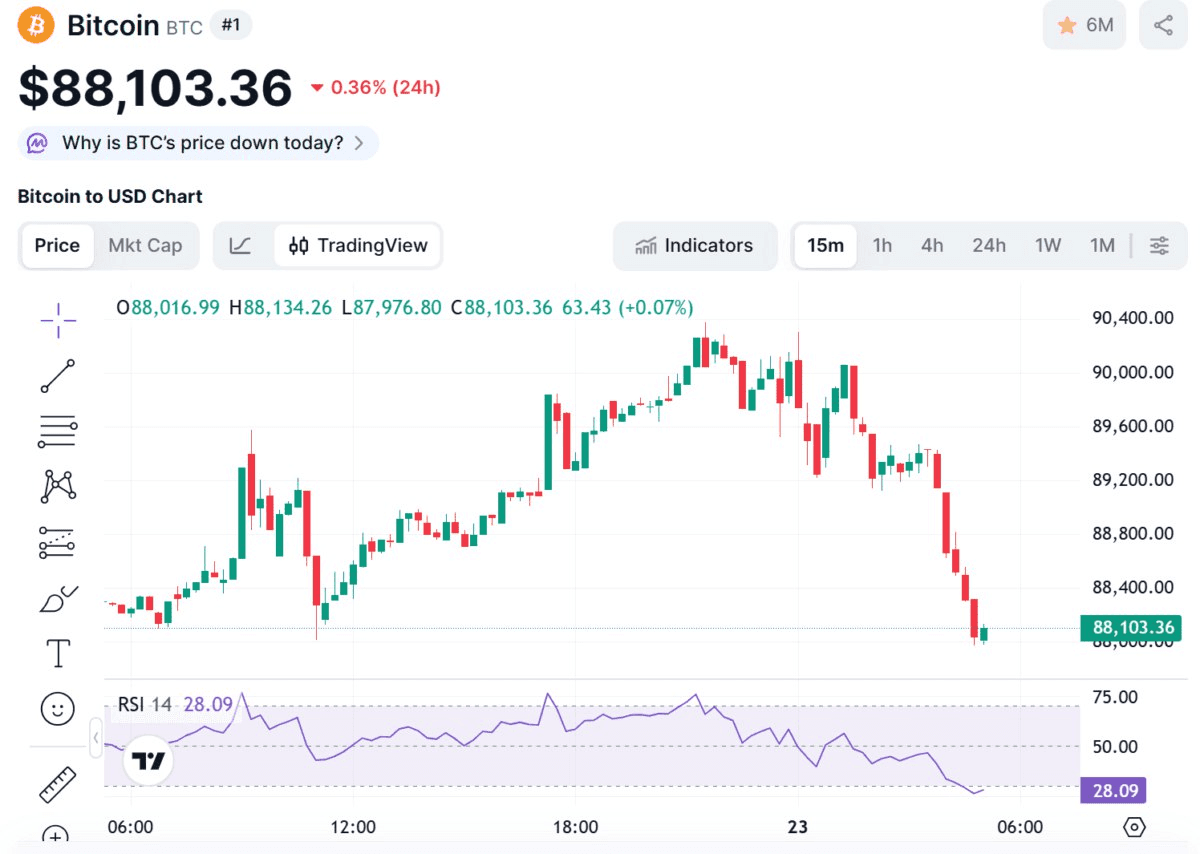Select the ruler measure tool

[58, 785]
